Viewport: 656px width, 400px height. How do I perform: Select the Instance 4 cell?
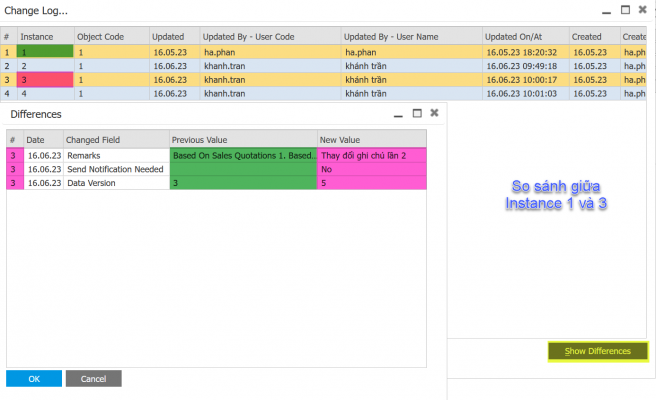45,93
